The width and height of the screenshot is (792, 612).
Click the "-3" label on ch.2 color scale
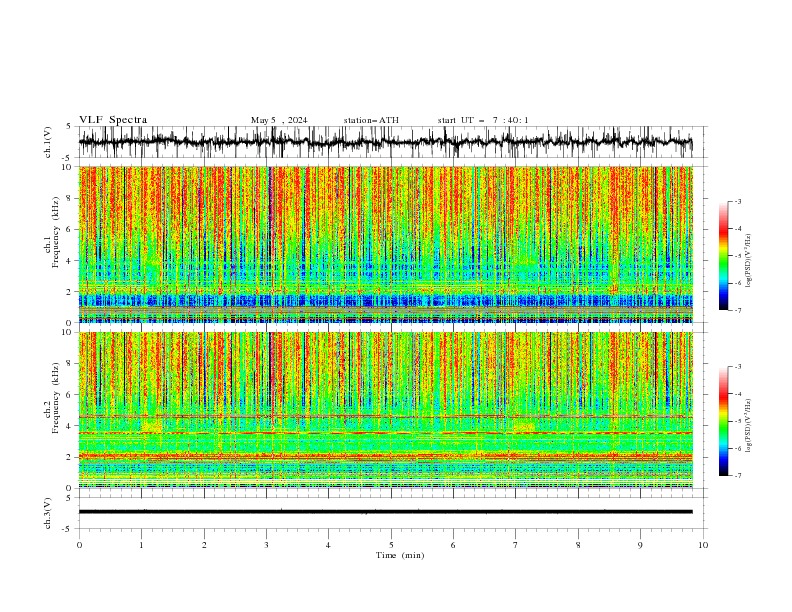pos(738,367)
